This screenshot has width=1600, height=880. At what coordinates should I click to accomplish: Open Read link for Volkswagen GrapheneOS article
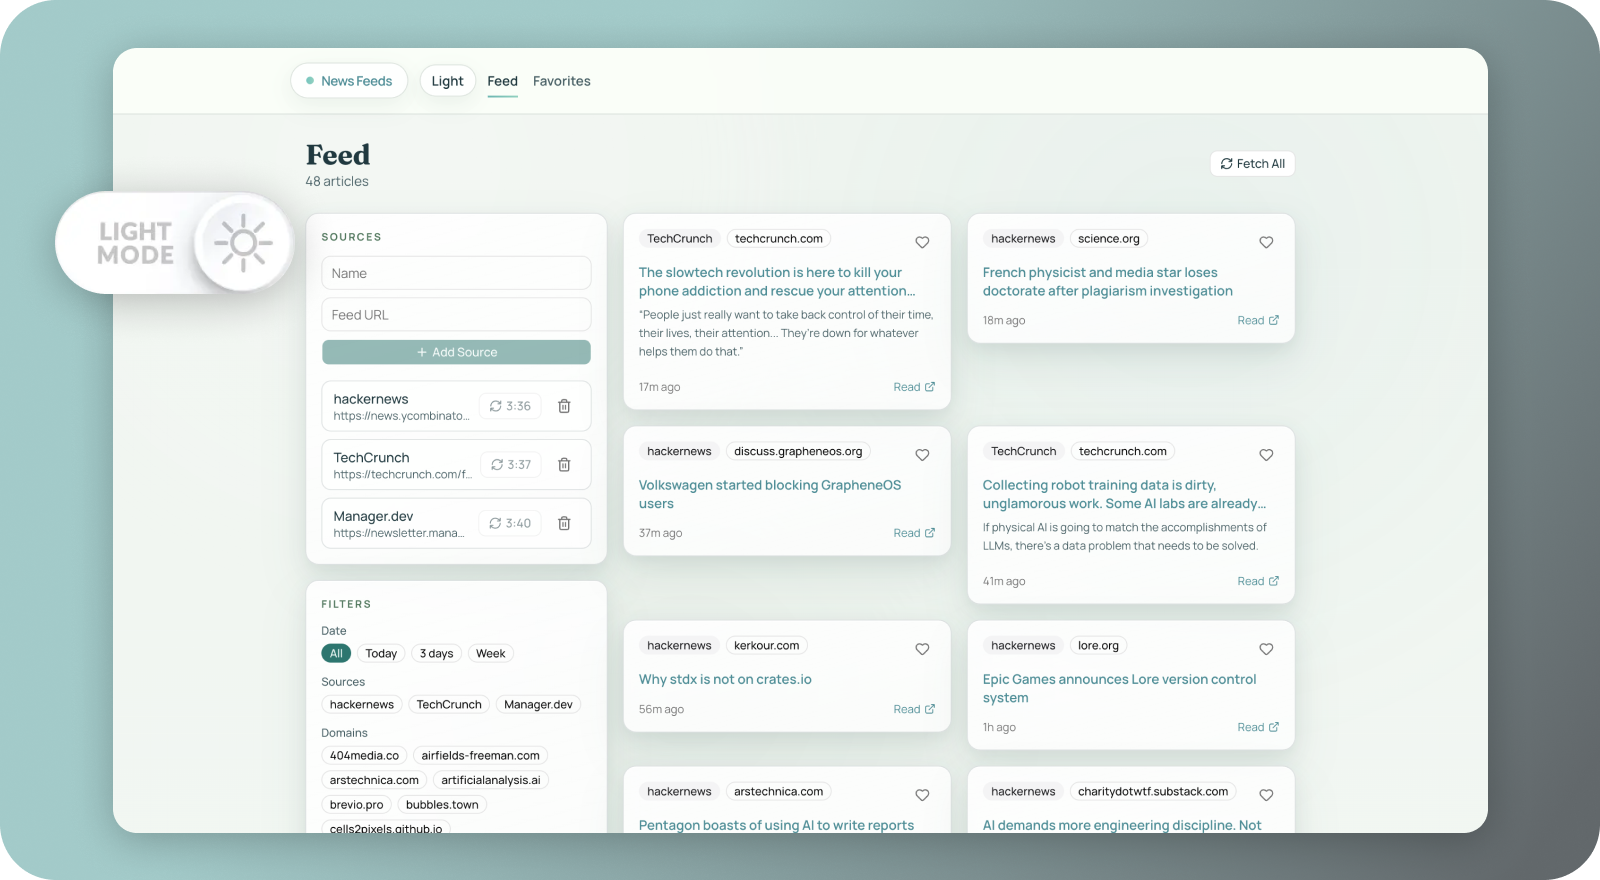click(x=914, y=533)
